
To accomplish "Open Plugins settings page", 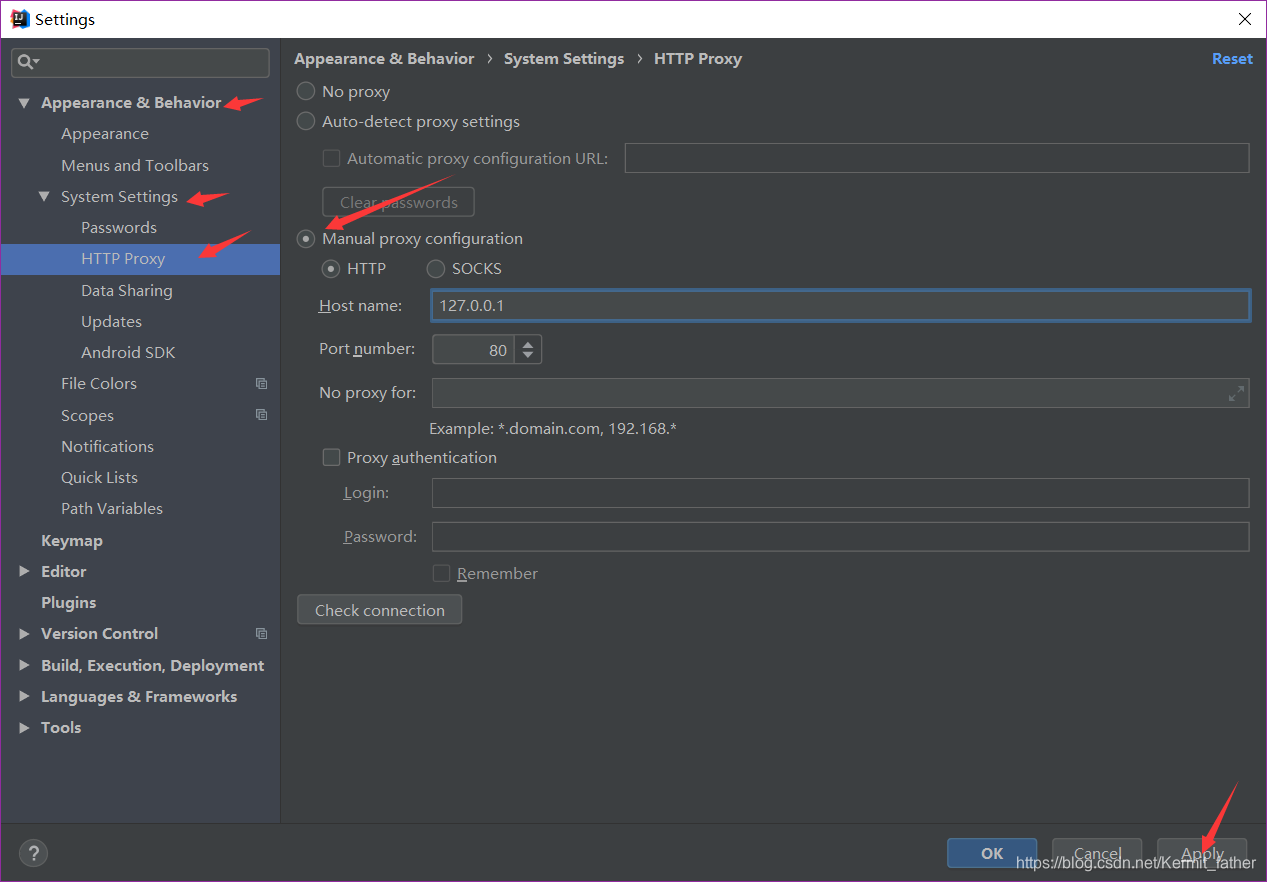I will [x=69, y=602].
